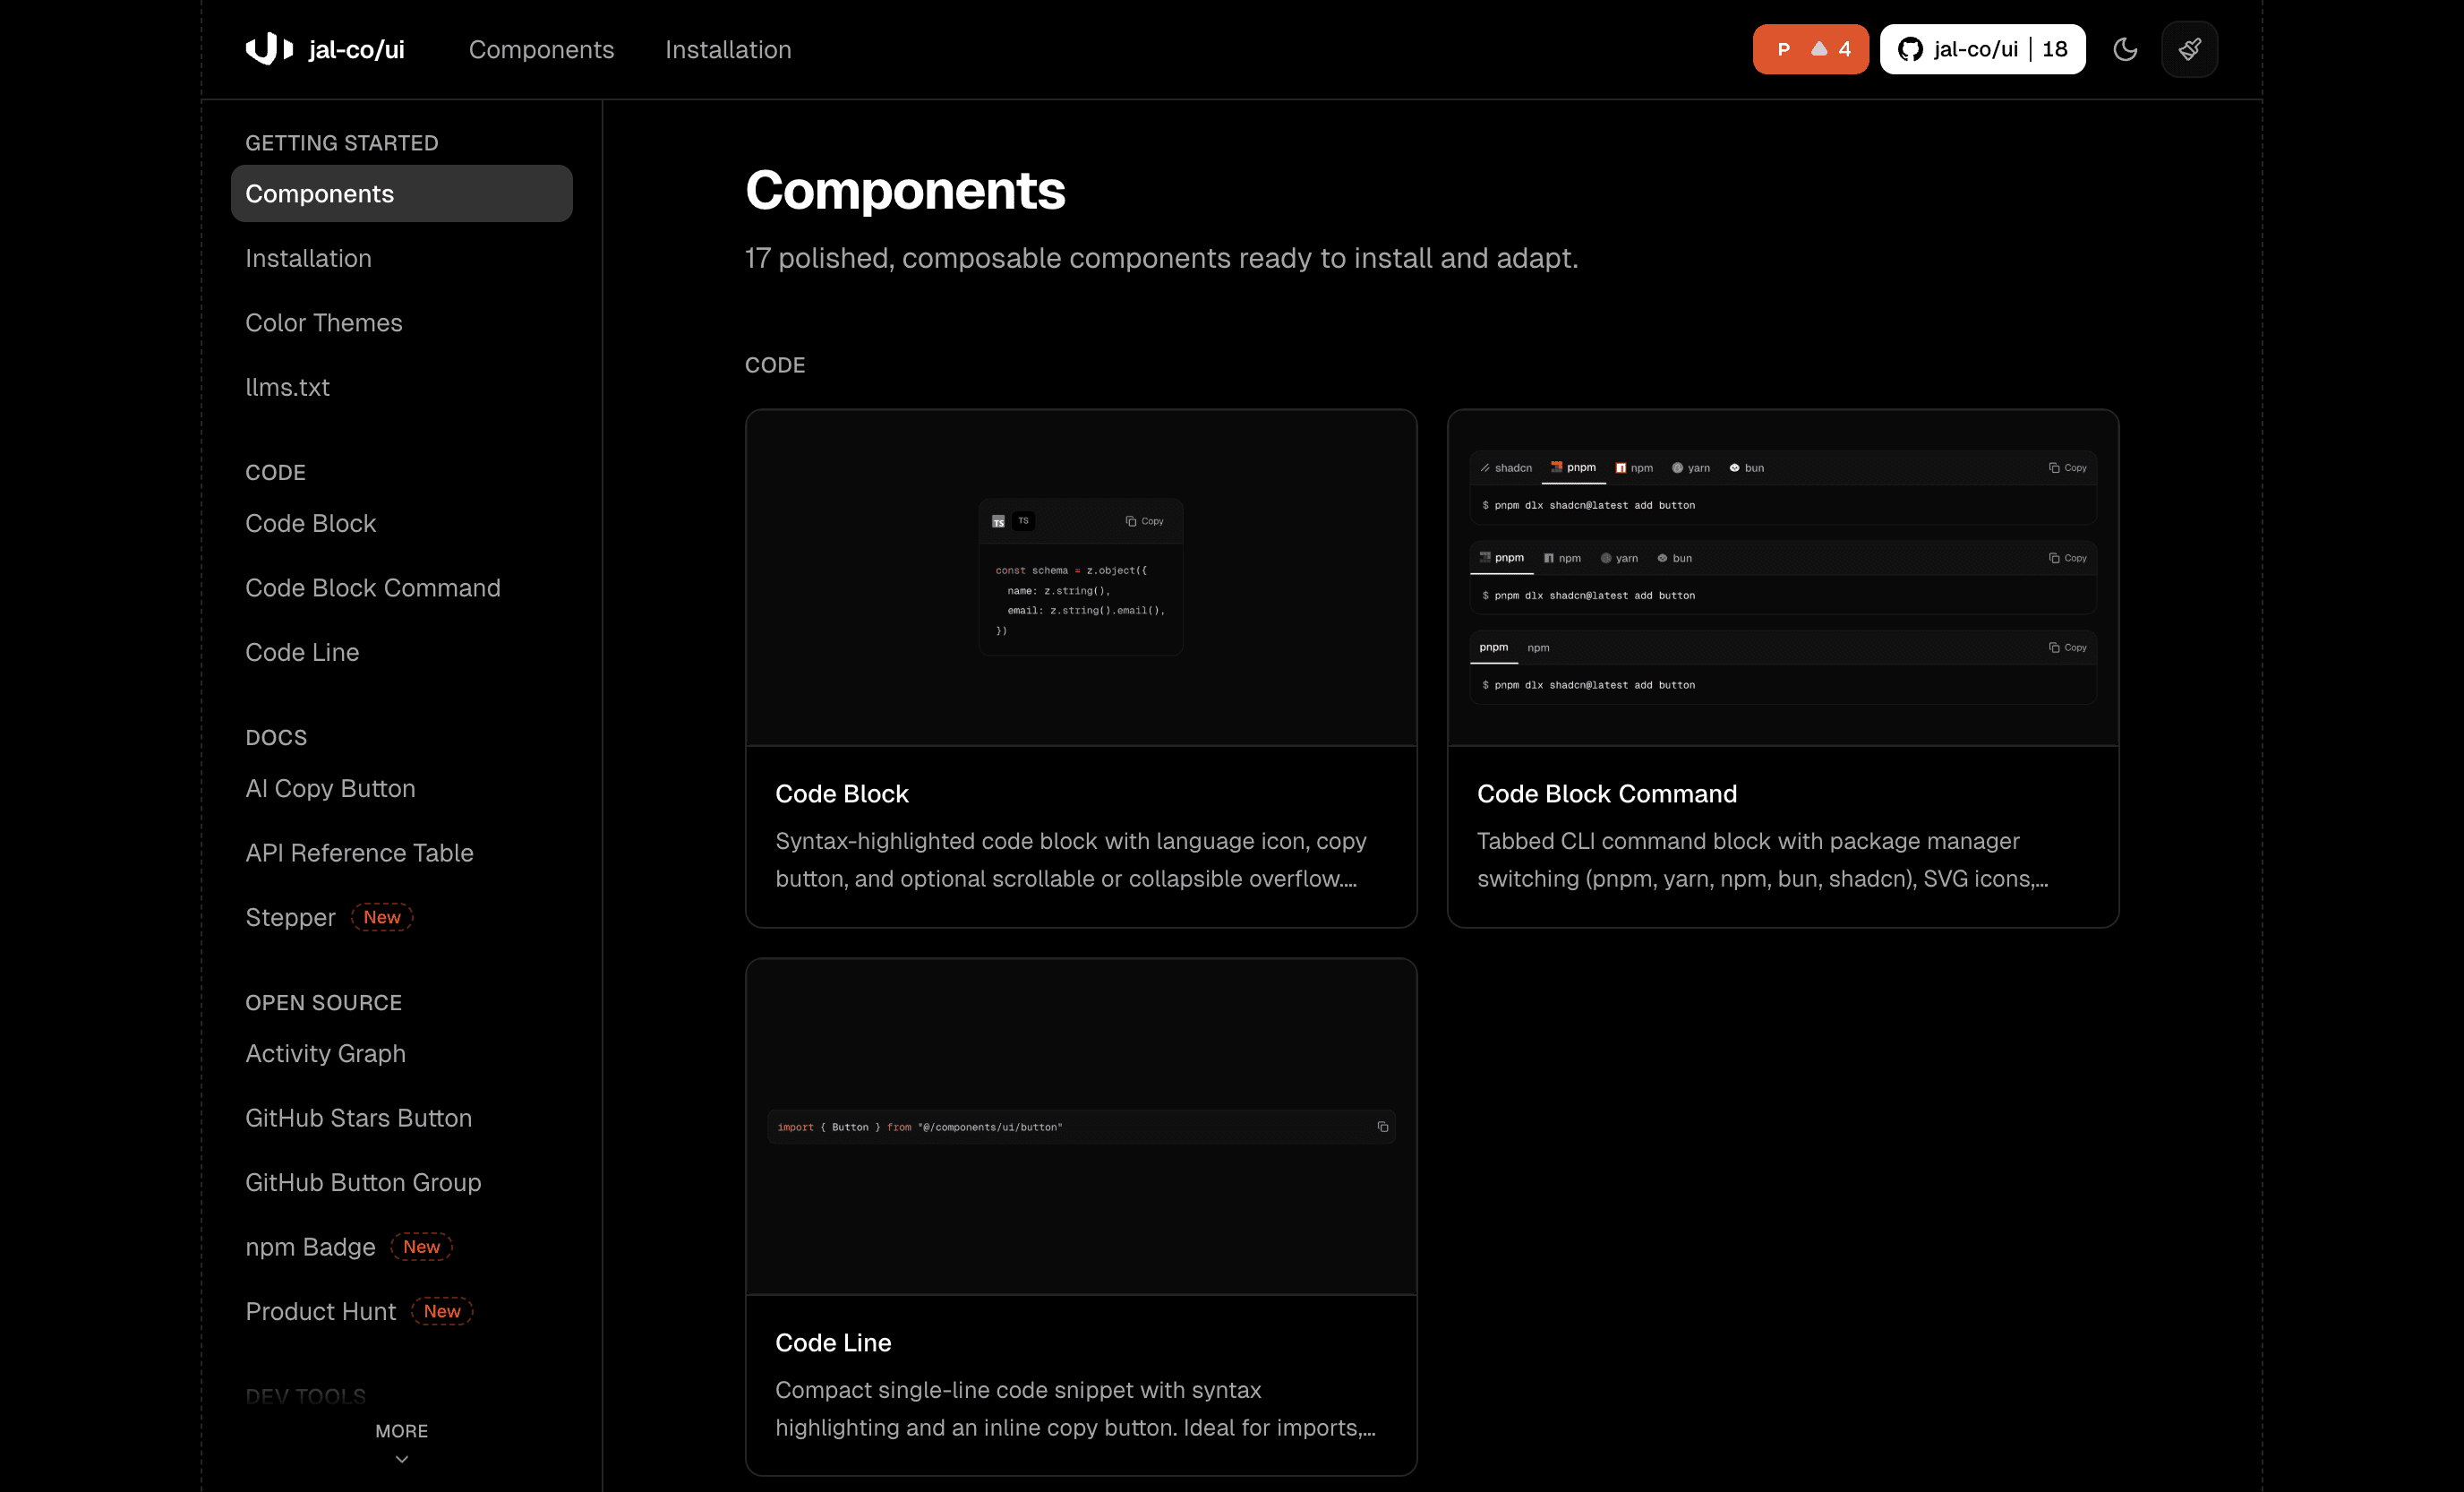Click the copy icon in Code Line preview
This screenshot has height=1492, width=2464.
[x=1382, y=1127]
